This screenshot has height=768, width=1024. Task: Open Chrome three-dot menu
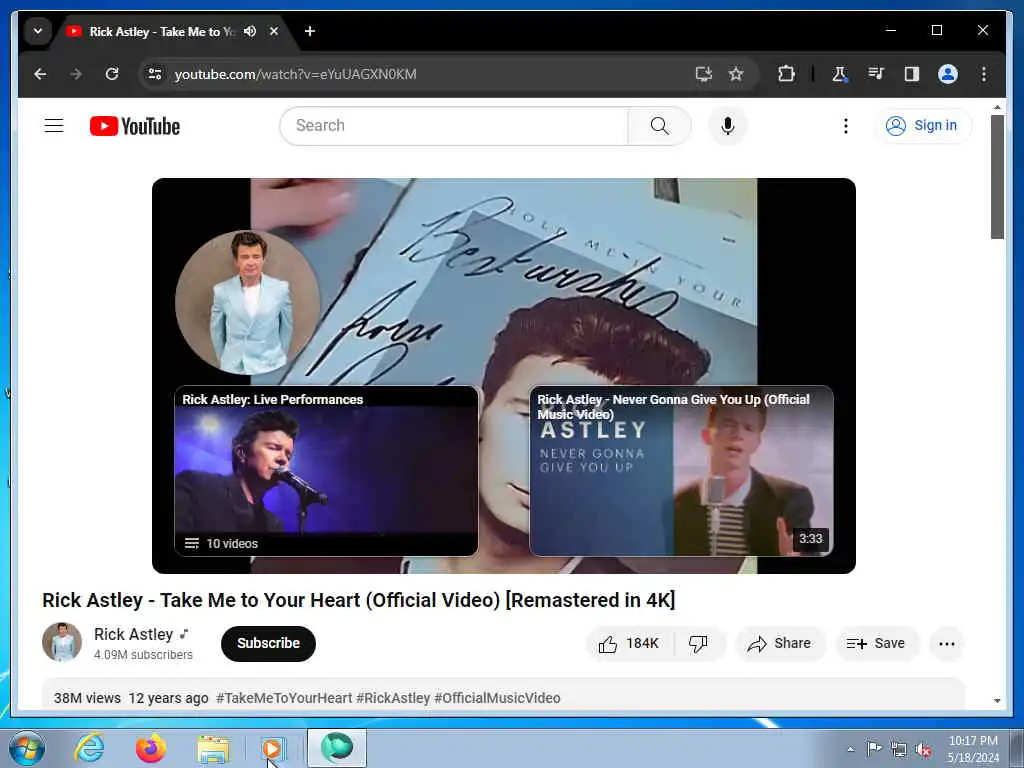(x=984, y=74)
